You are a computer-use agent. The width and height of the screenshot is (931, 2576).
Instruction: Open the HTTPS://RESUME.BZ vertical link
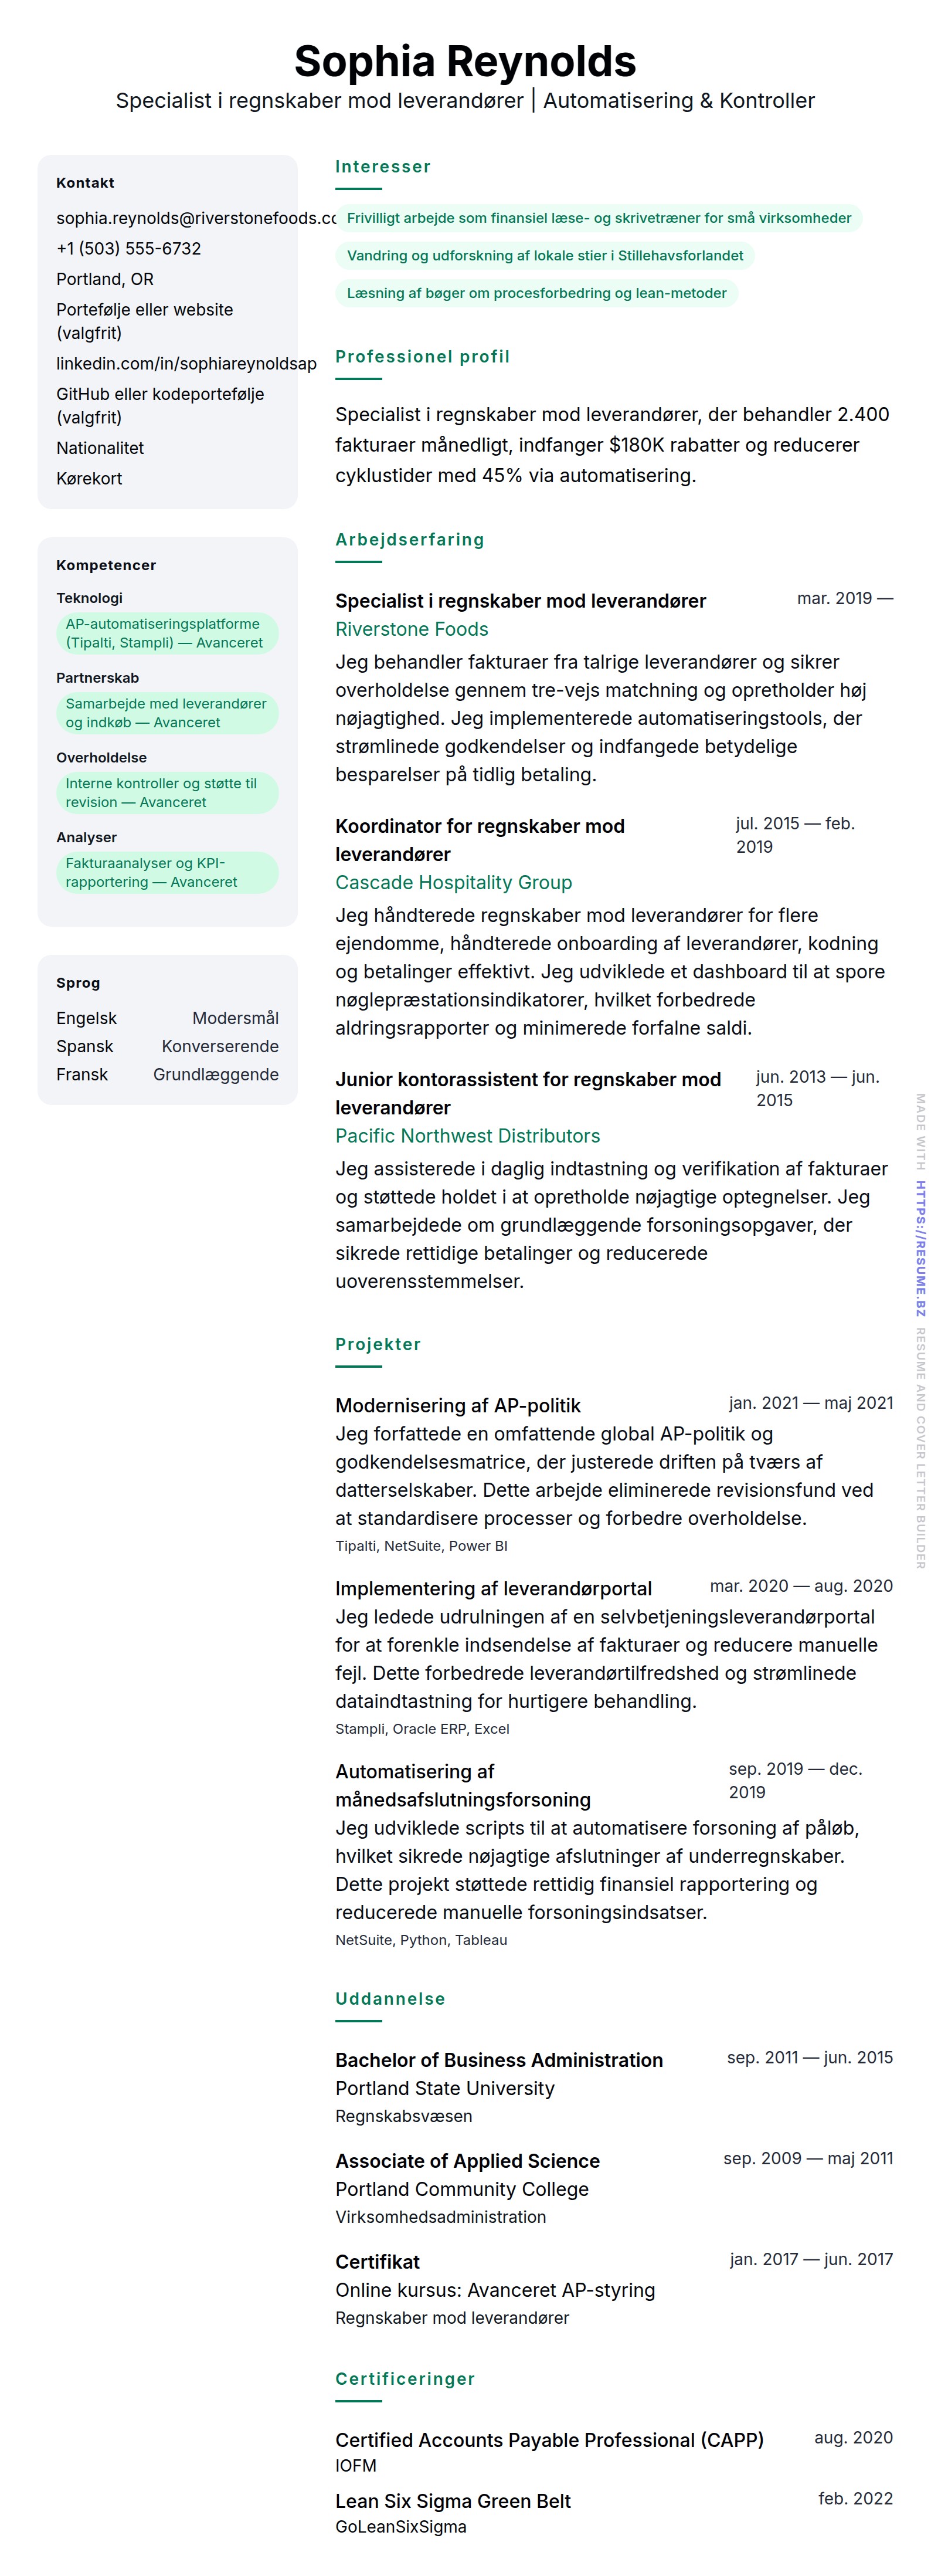coord(920,1248)
